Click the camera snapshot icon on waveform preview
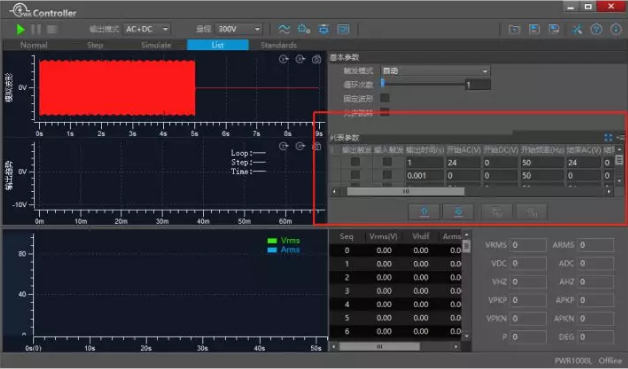628x369 pixels. [316, 59]
